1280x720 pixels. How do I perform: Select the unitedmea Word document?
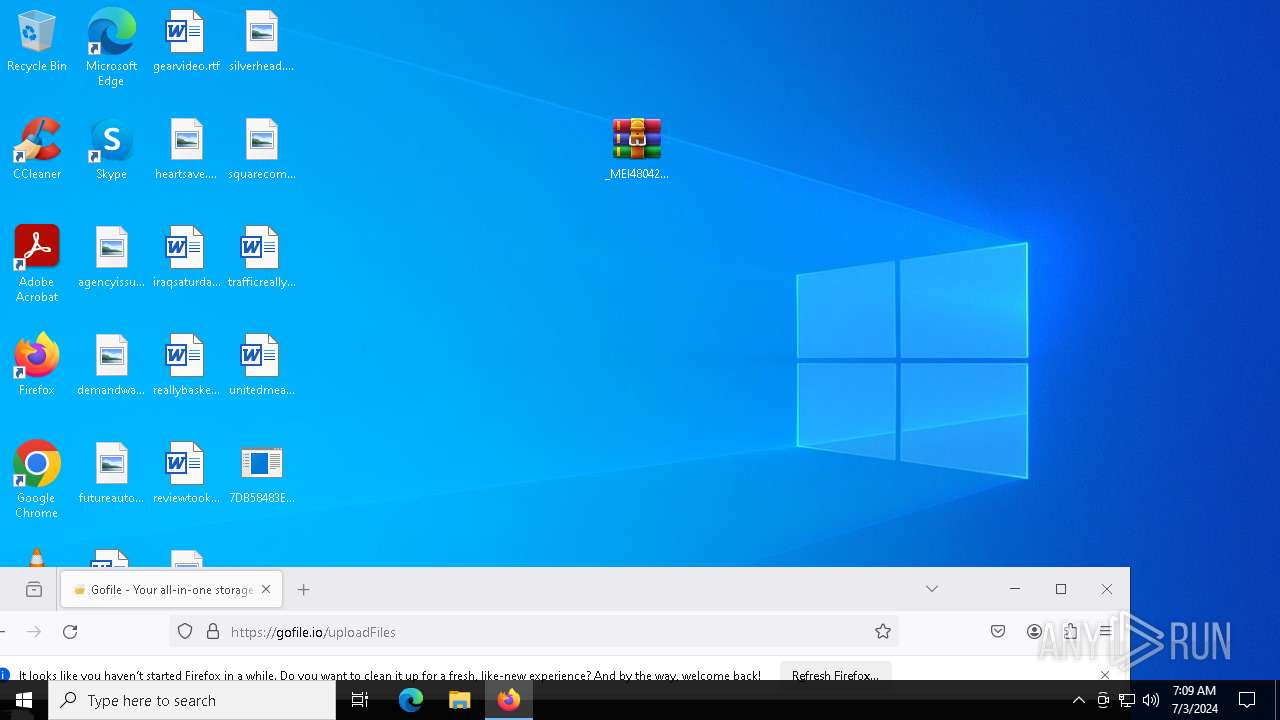tap(261, 365)
